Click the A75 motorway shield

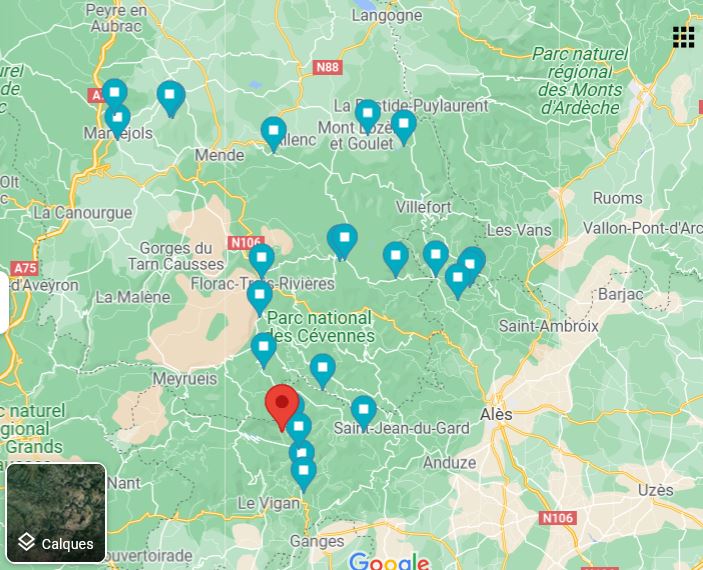[x=25, y=268]
